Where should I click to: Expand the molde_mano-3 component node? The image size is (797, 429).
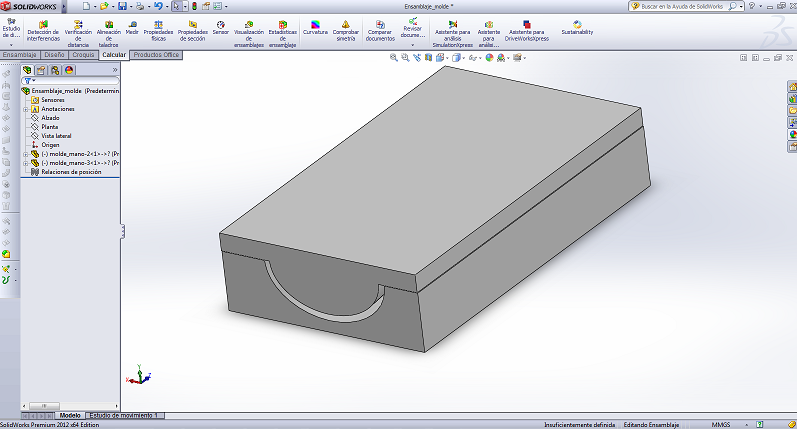[x=25, y=163]
